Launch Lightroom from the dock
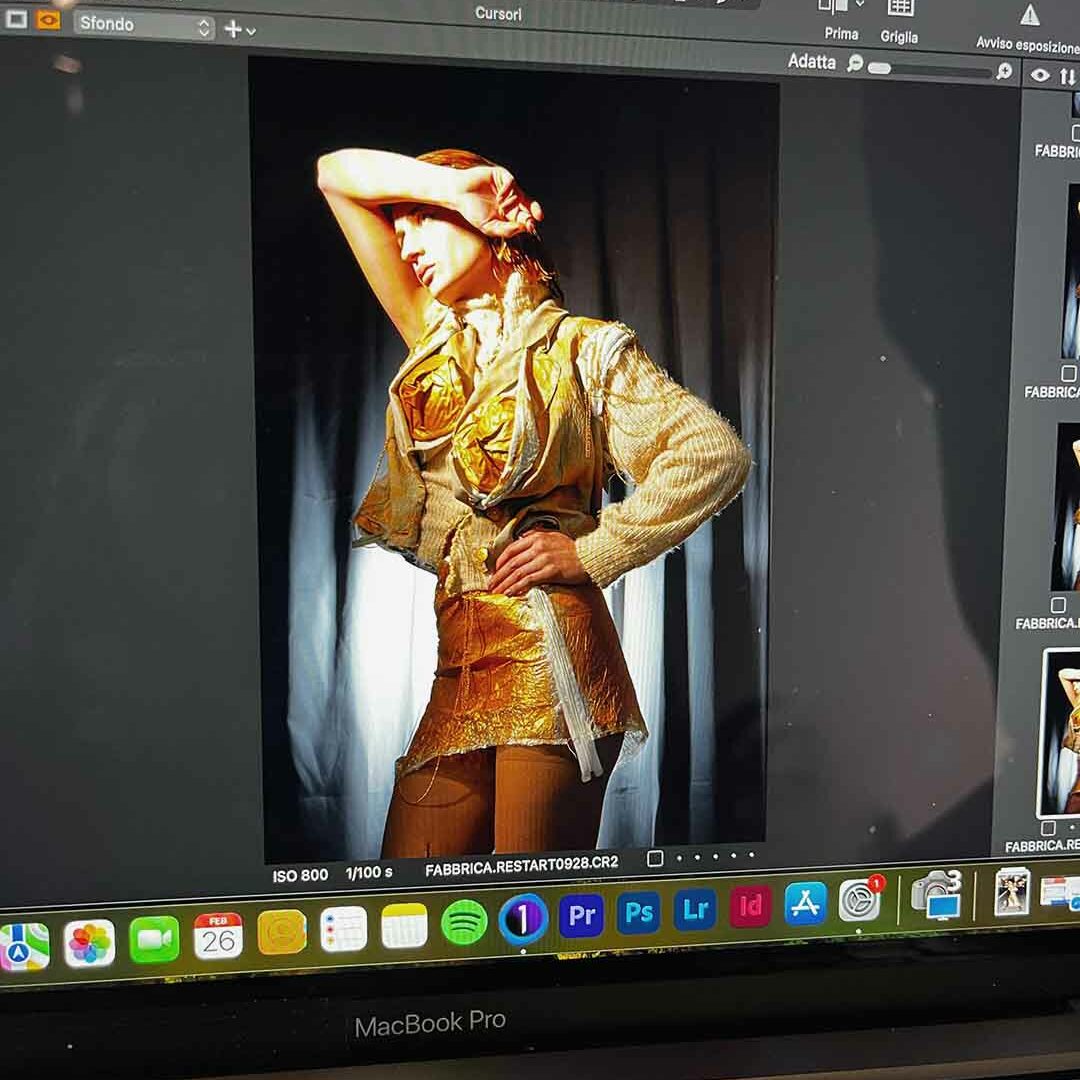1080x1080 pixels. 694,909
